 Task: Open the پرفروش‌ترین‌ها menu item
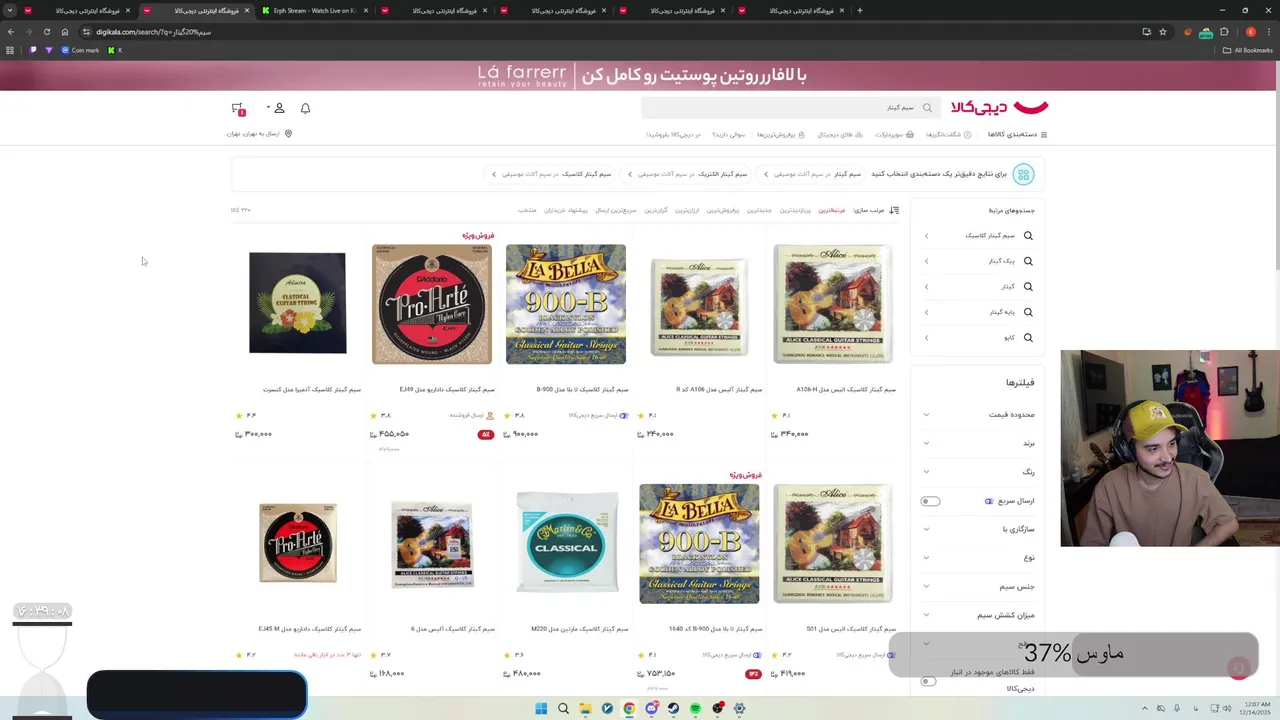780,134
